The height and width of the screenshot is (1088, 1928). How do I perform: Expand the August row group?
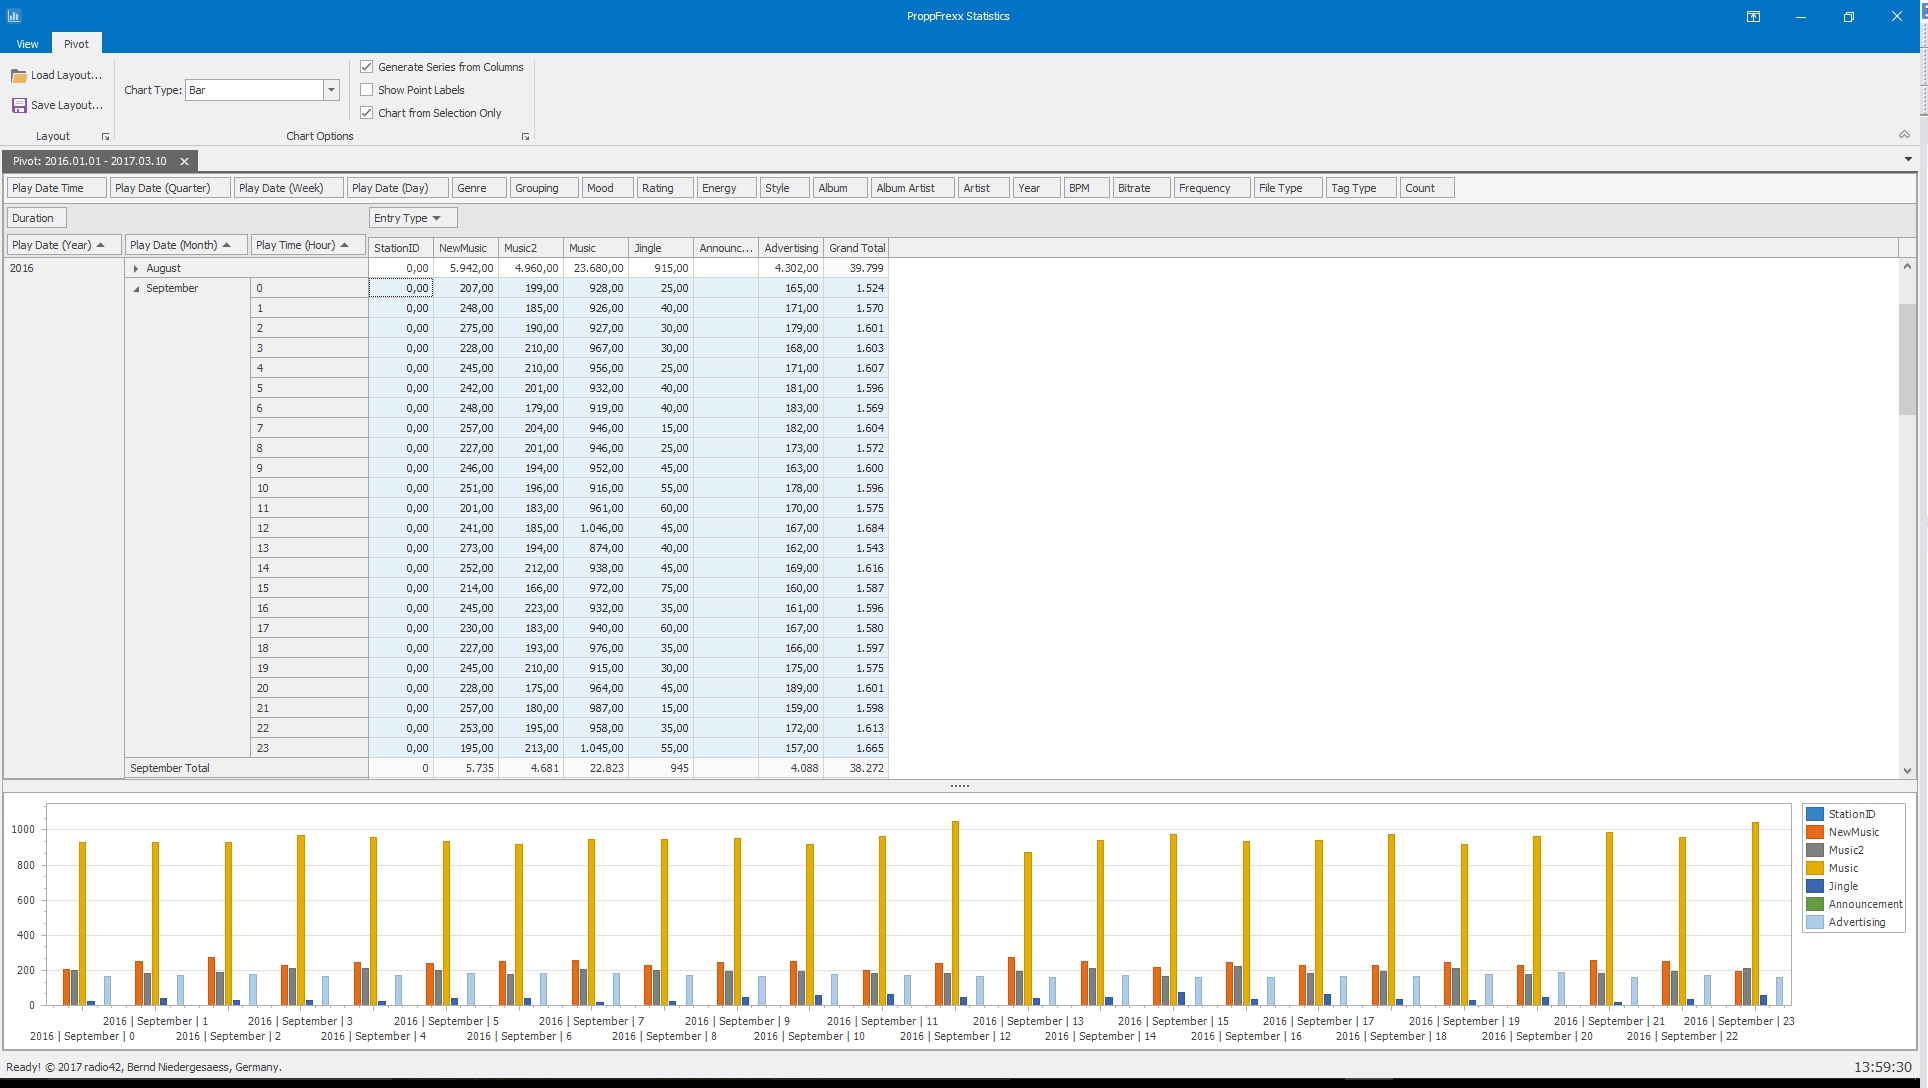point(136,268)
